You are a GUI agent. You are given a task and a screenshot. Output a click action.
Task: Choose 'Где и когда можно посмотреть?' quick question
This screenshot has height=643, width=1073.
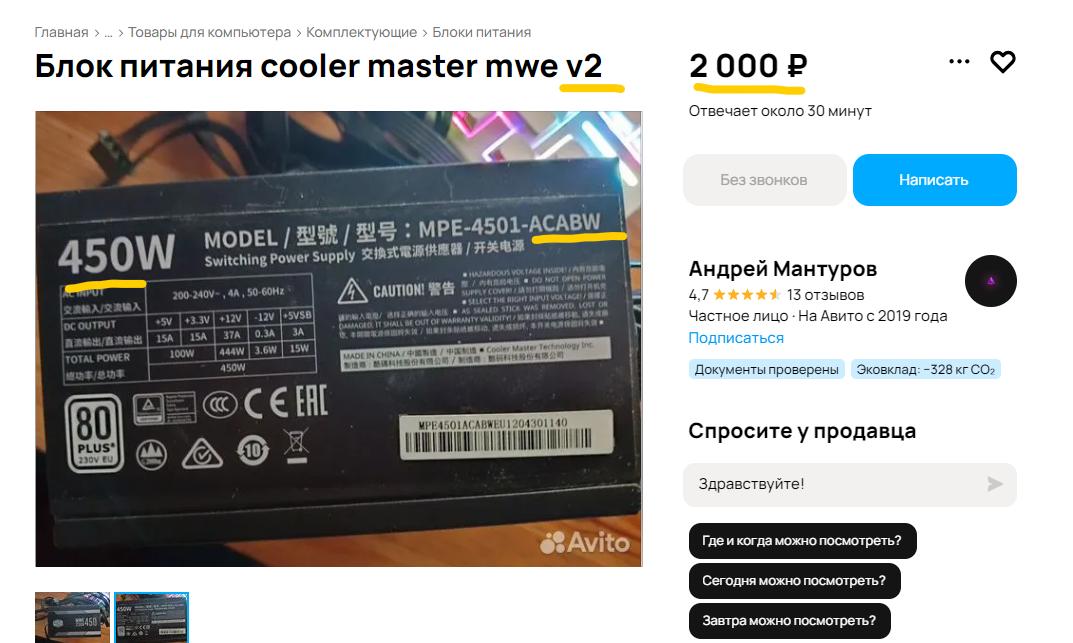[x=802, y=541]
